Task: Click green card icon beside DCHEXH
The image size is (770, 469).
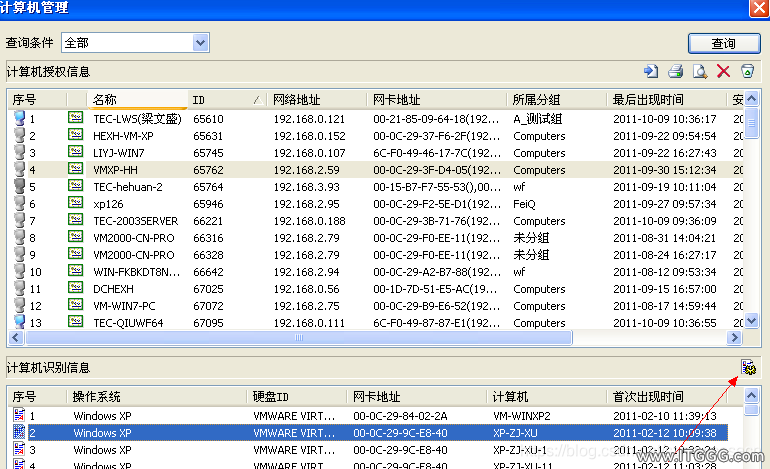Action: (x=75, y=288)
